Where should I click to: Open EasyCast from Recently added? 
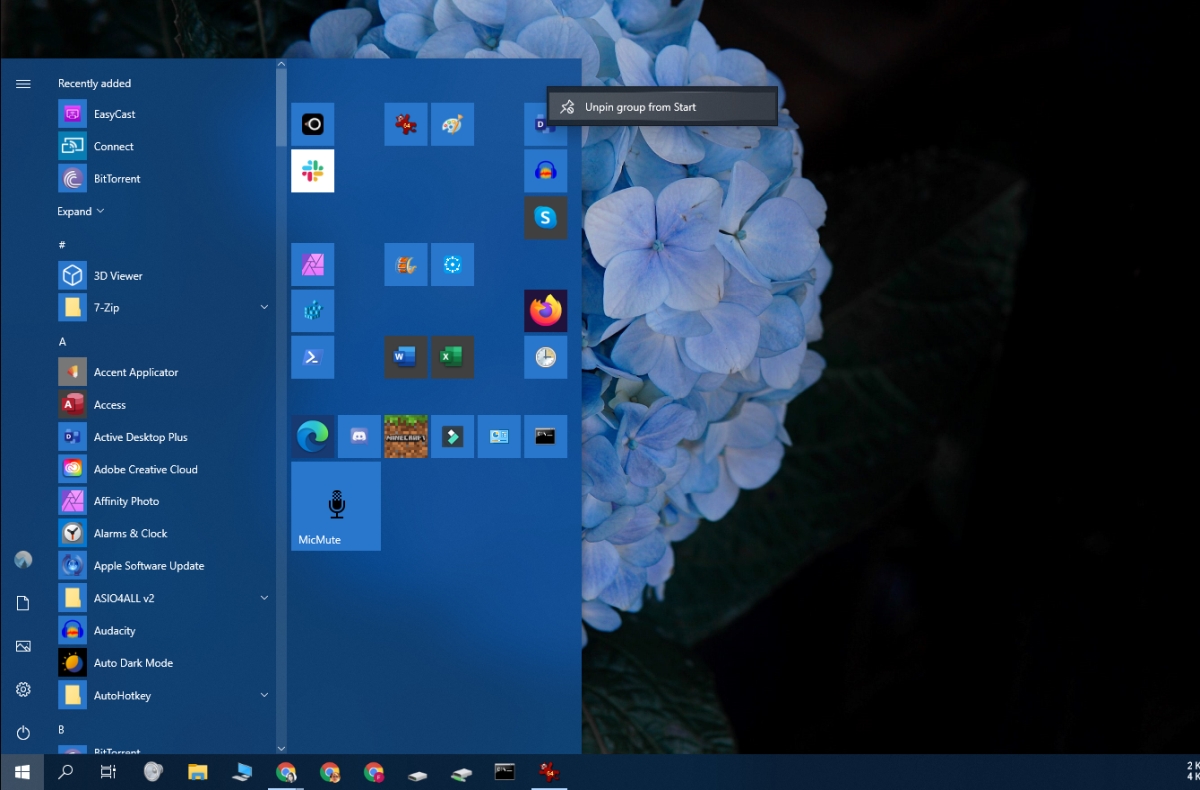coord(163,114)
